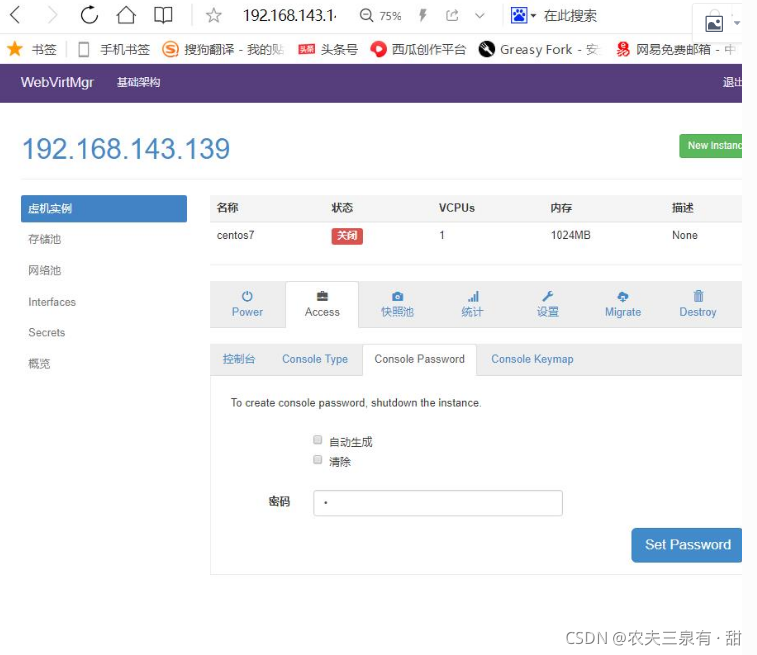Open 网络池 in the sidebar
The width and height of the screenshot is (757, 655).
click(x=44, y=270)
